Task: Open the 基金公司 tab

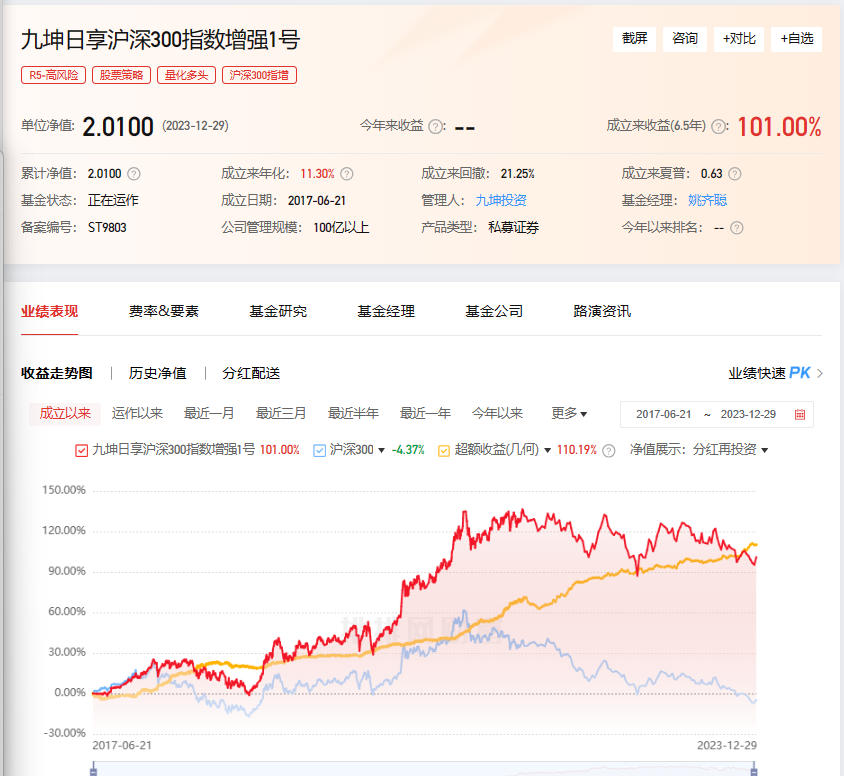Action: coord(494,311)
